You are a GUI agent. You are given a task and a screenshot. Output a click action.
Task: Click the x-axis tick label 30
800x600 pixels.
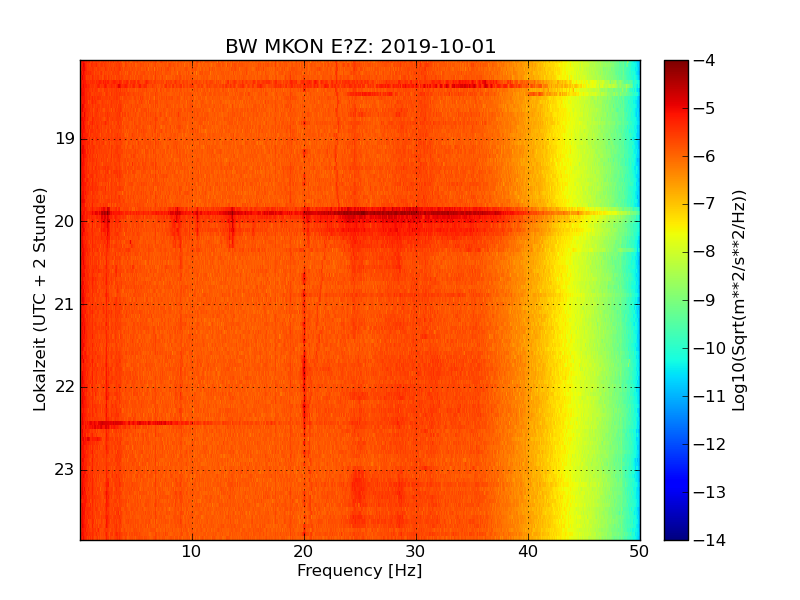coord(416,552)
